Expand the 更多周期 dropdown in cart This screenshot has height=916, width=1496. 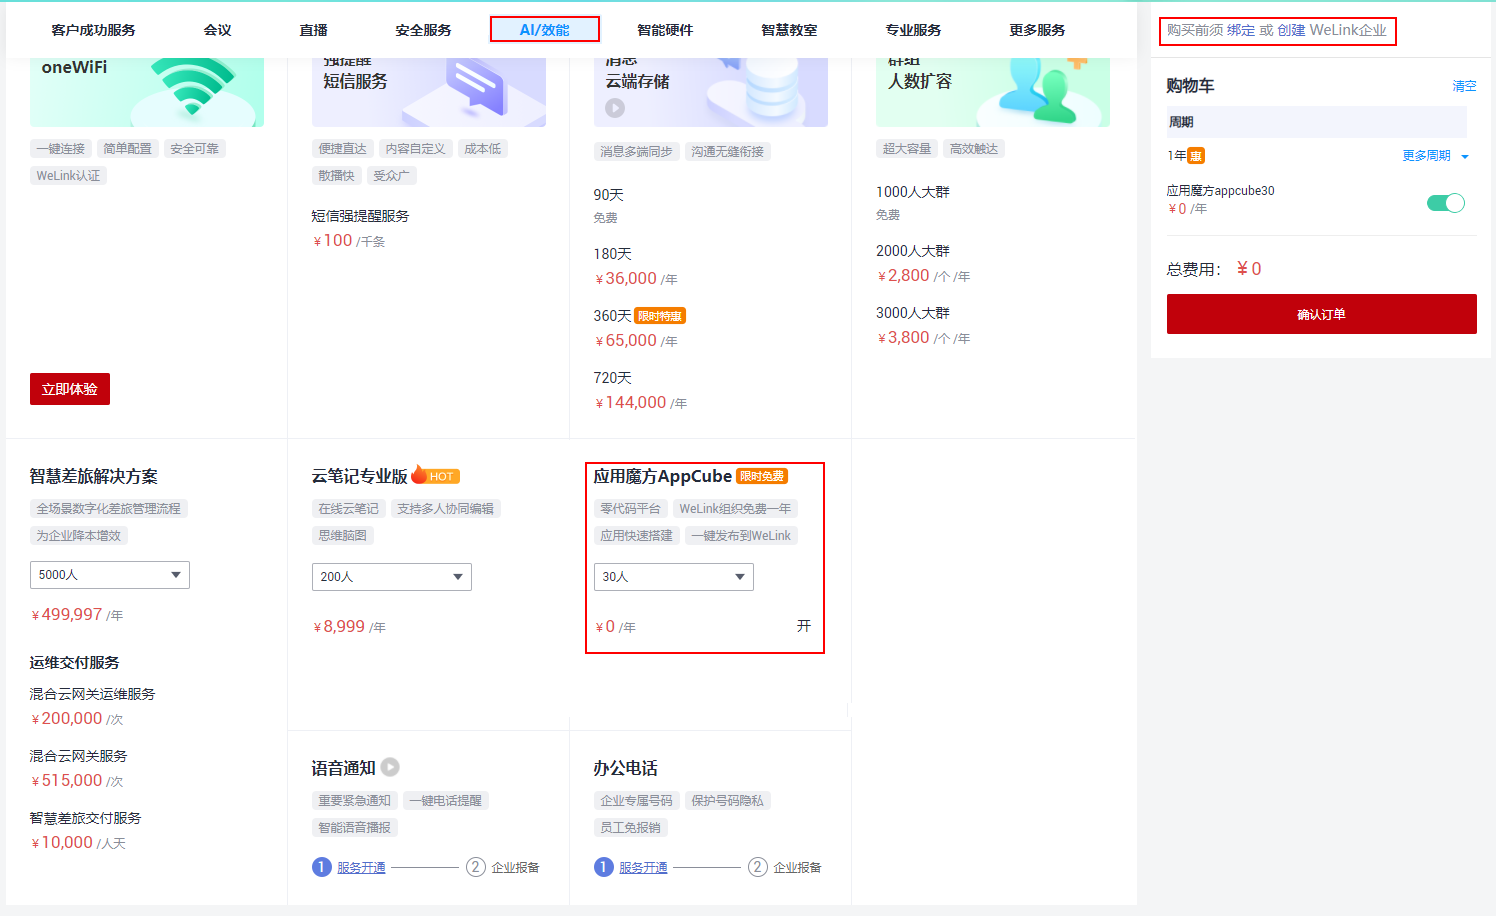[x=1435, y=156]
